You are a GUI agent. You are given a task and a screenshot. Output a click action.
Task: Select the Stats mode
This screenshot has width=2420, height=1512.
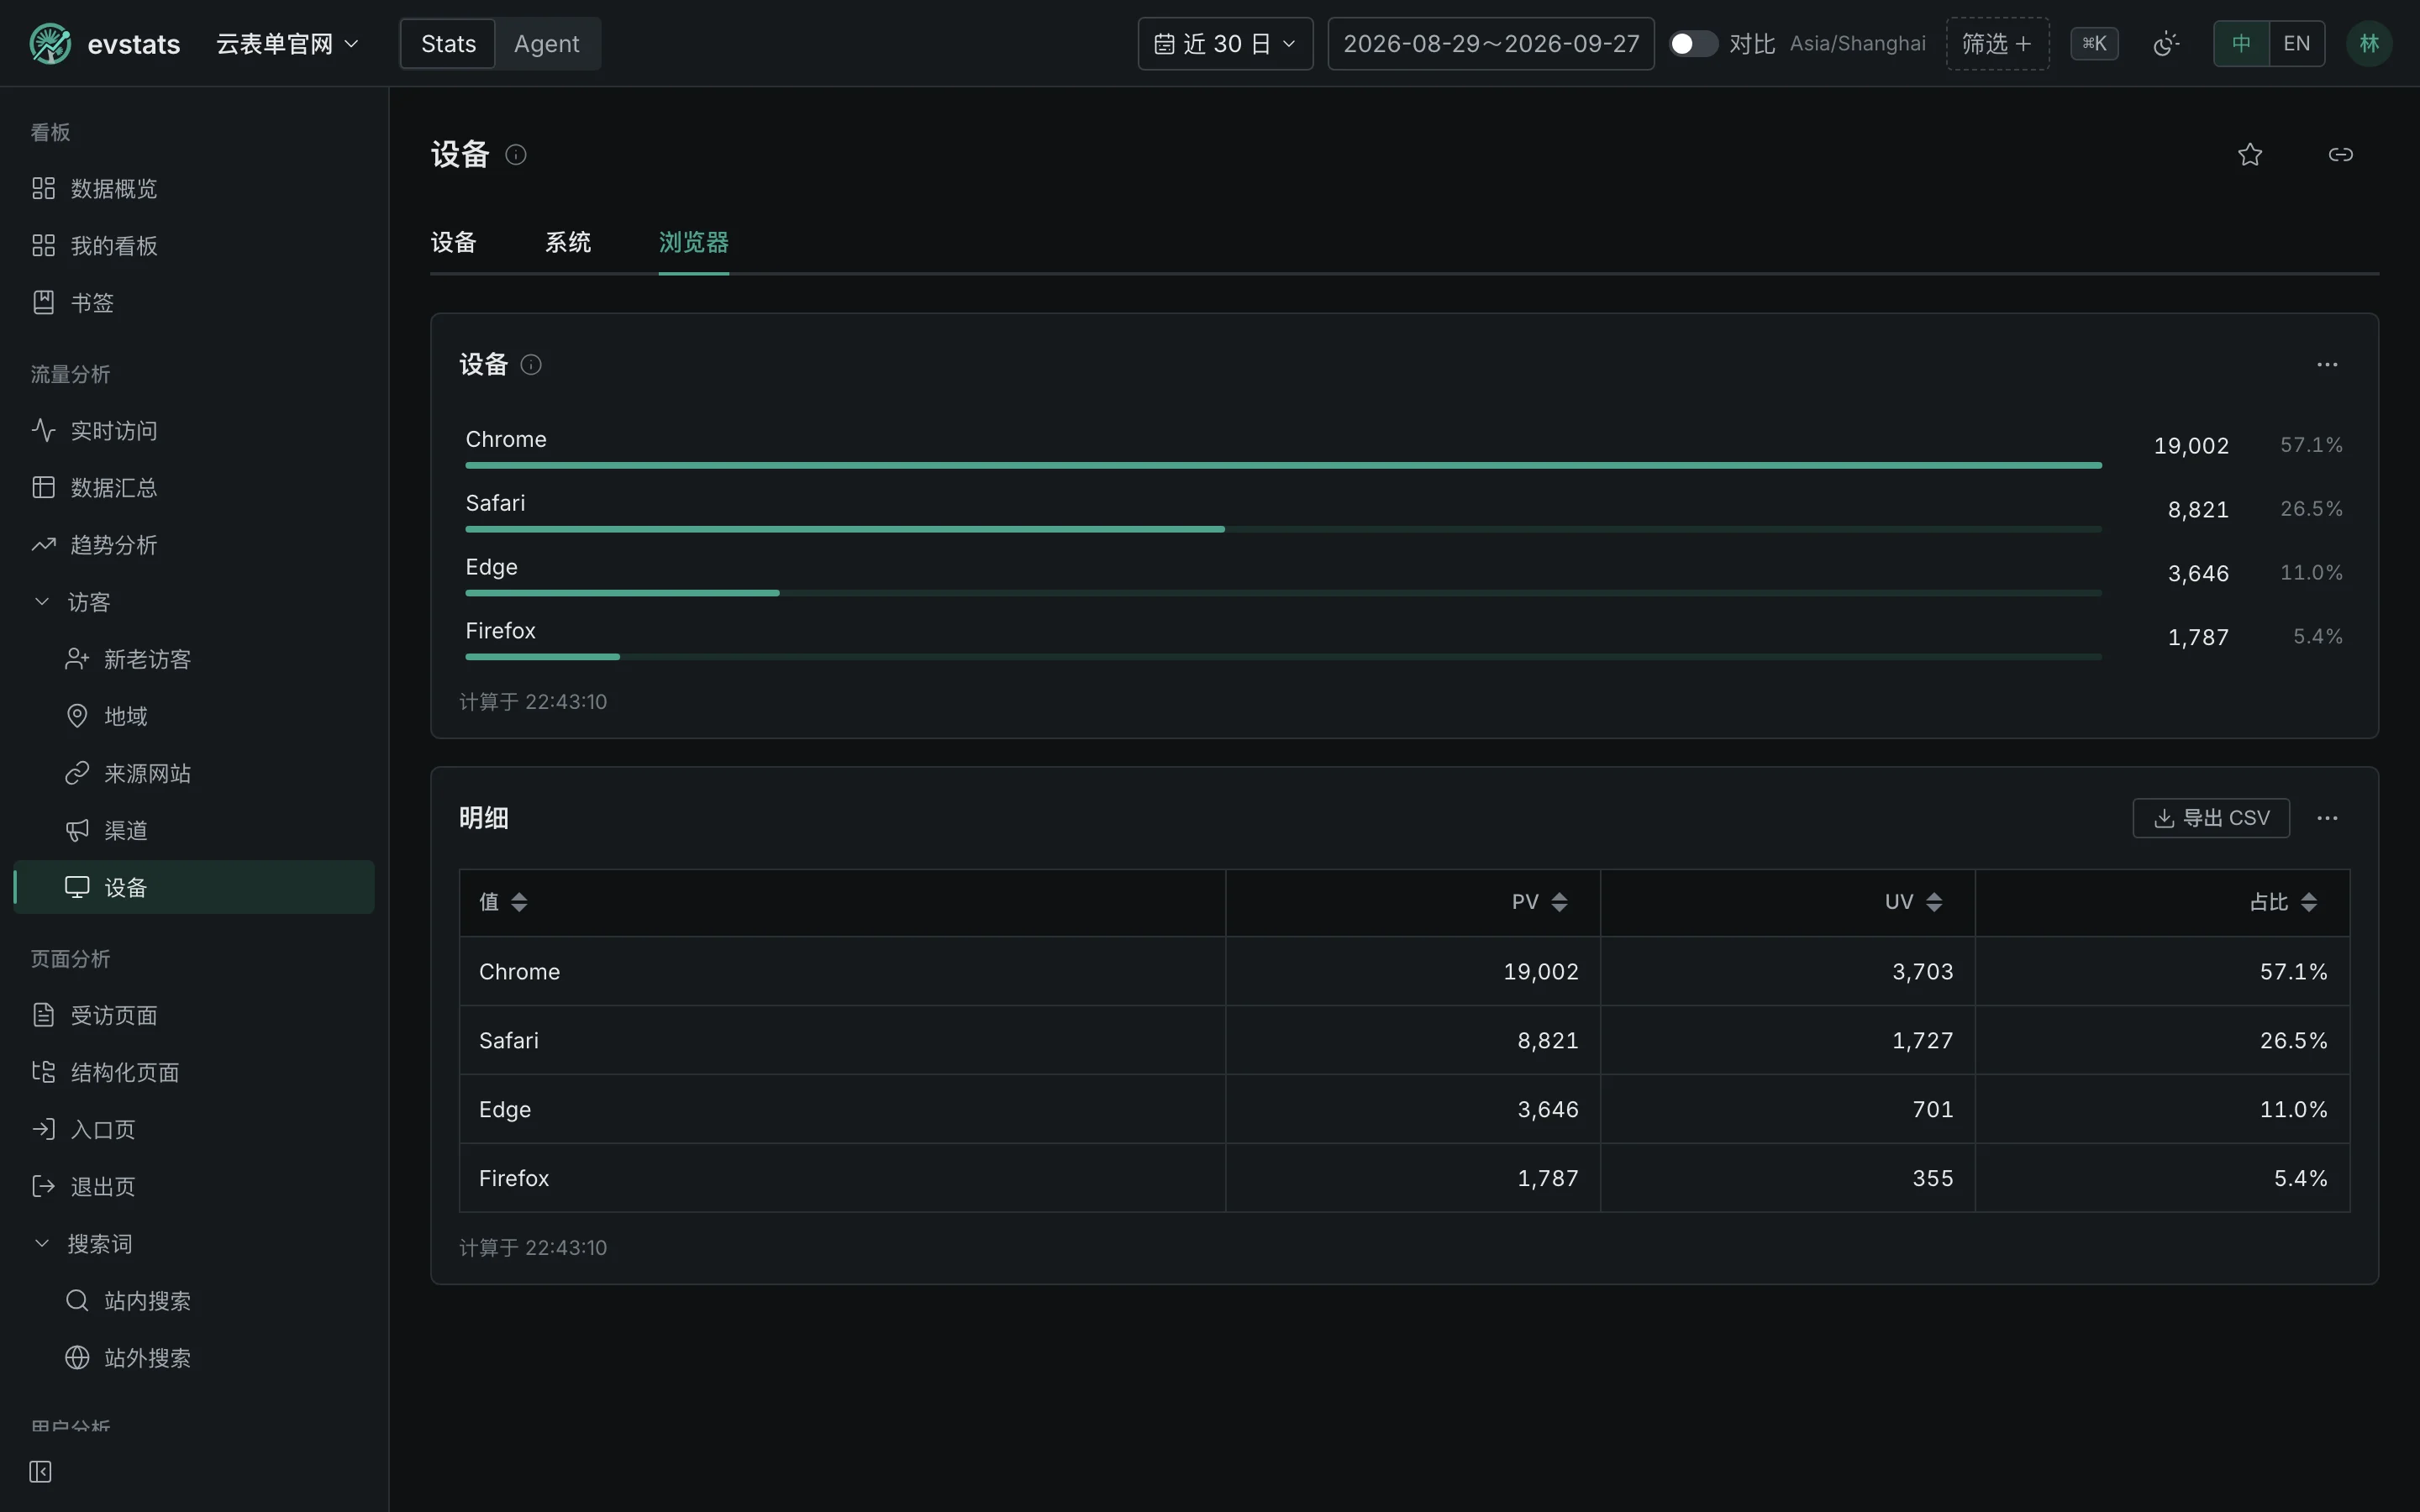(448, 44)
